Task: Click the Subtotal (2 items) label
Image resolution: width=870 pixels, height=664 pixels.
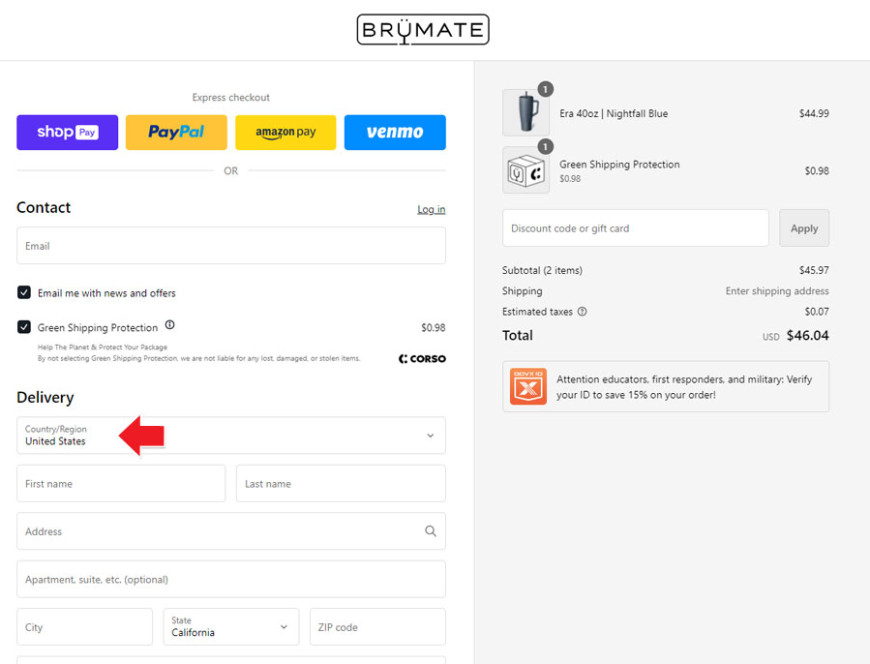Action: [542, 270]
